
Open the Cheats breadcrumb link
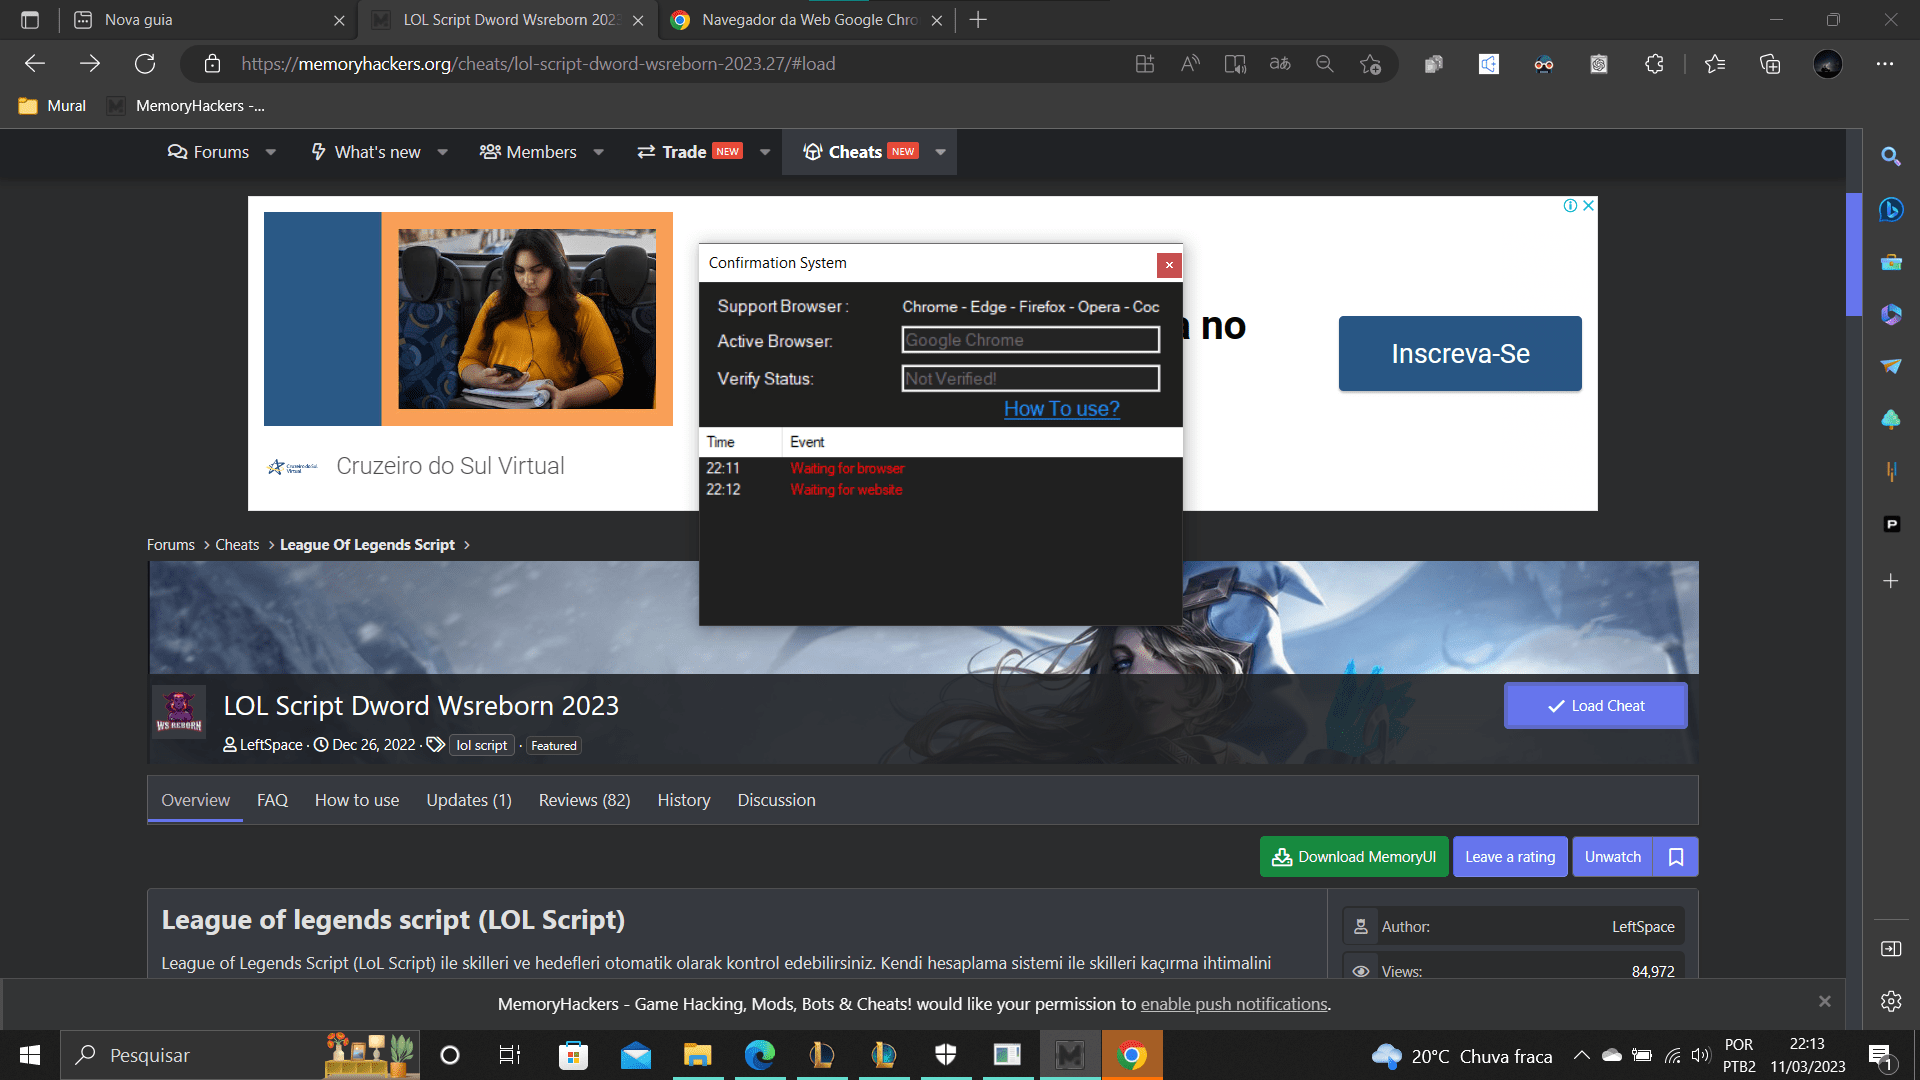pyautogui.click(x=237, y=545)
